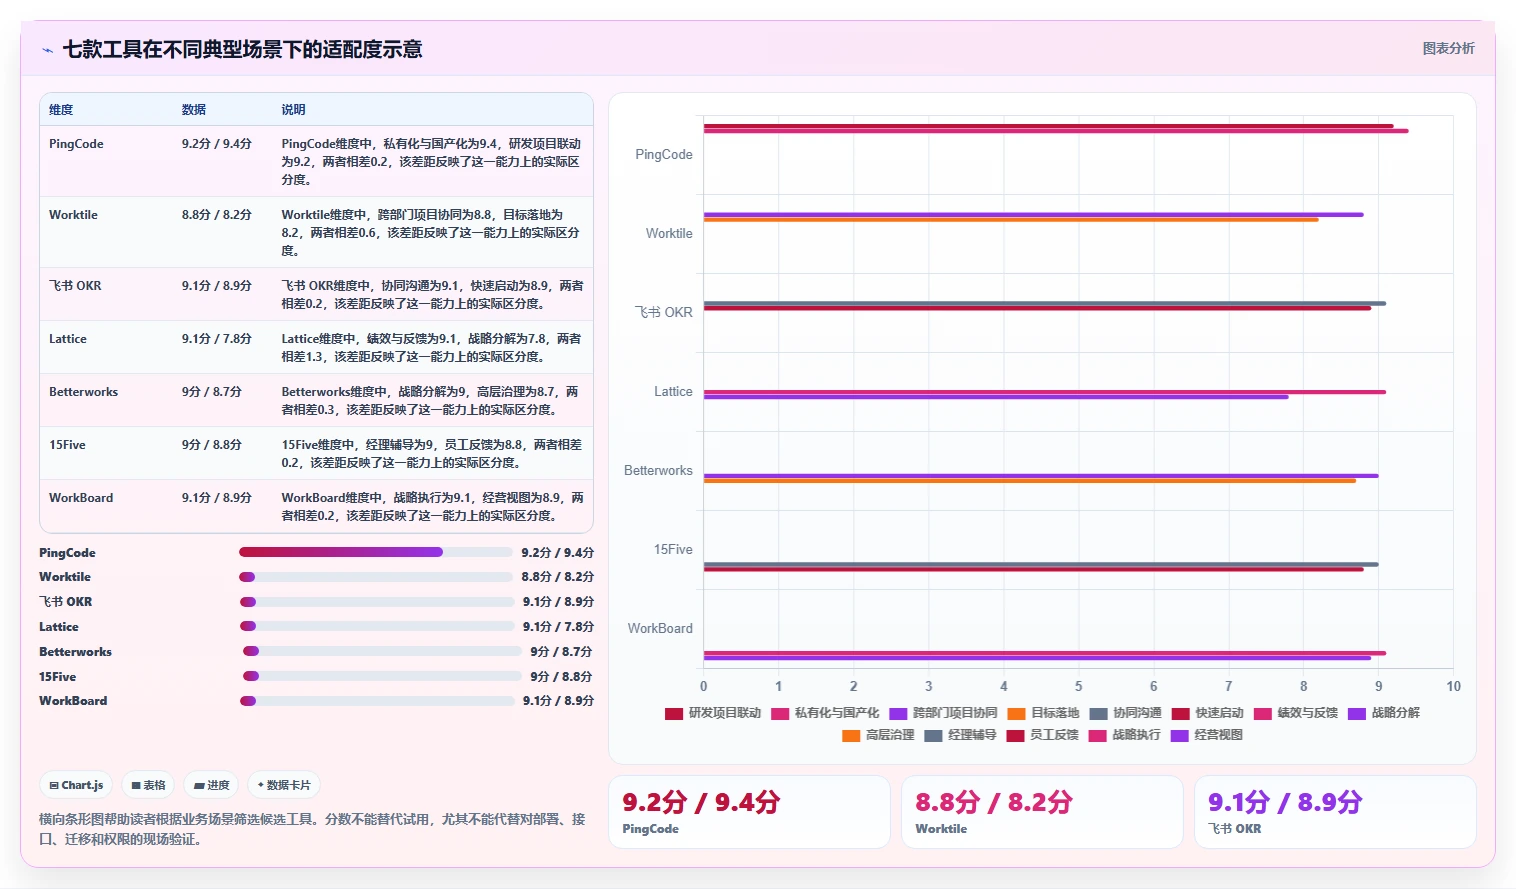Click the WorkBoard progress bar

[377, 701]
